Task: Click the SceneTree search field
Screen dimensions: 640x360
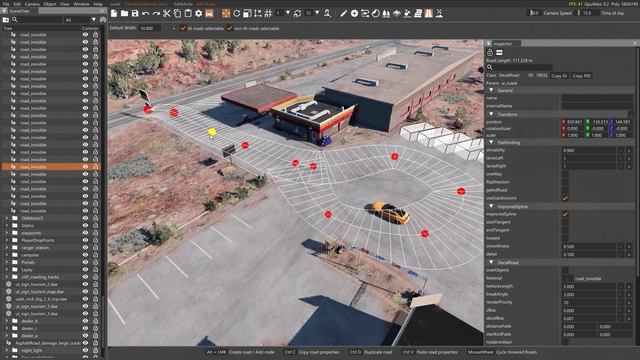Action: click(x=40, y=20)
